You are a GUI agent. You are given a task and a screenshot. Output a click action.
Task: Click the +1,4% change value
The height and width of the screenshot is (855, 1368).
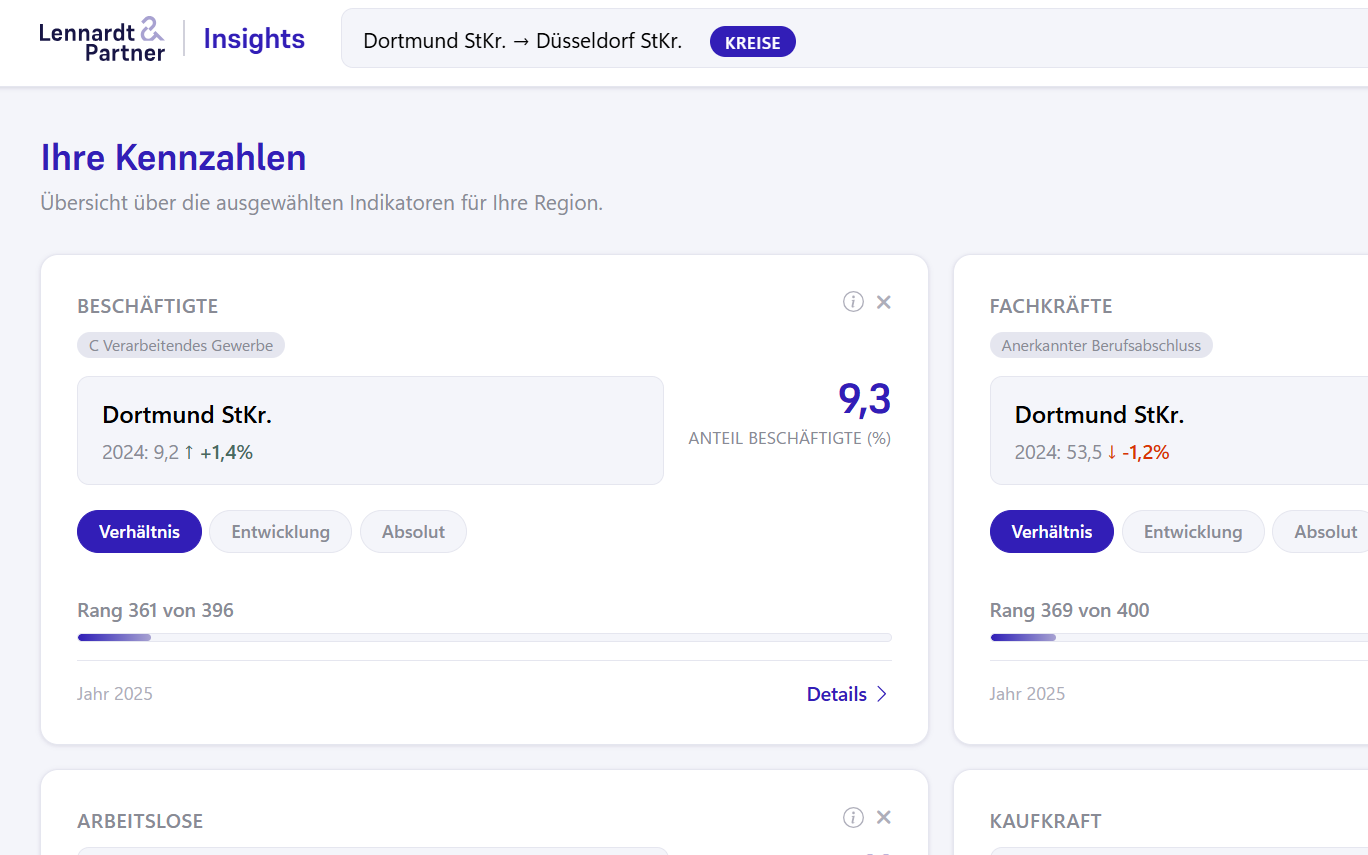coord(226,453)
